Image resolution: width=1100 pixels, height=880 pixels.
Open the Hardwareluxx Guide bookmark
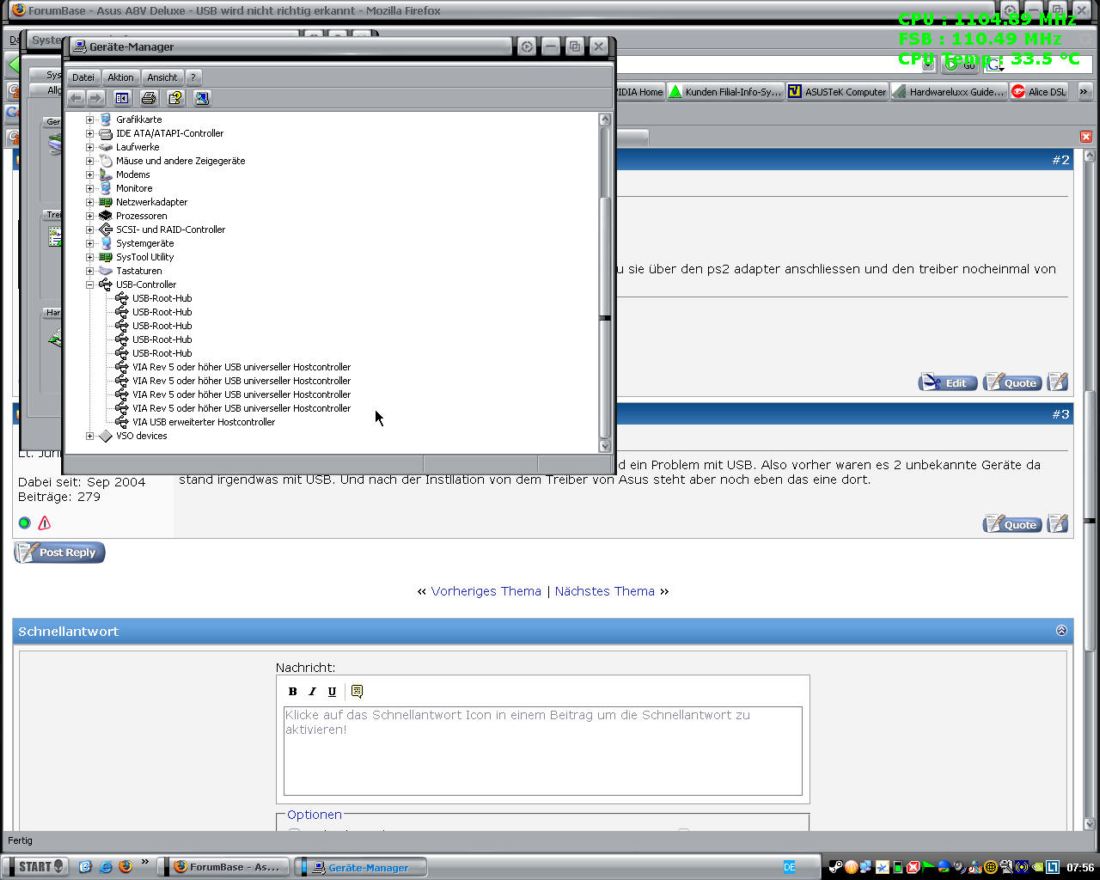[949, 92]
